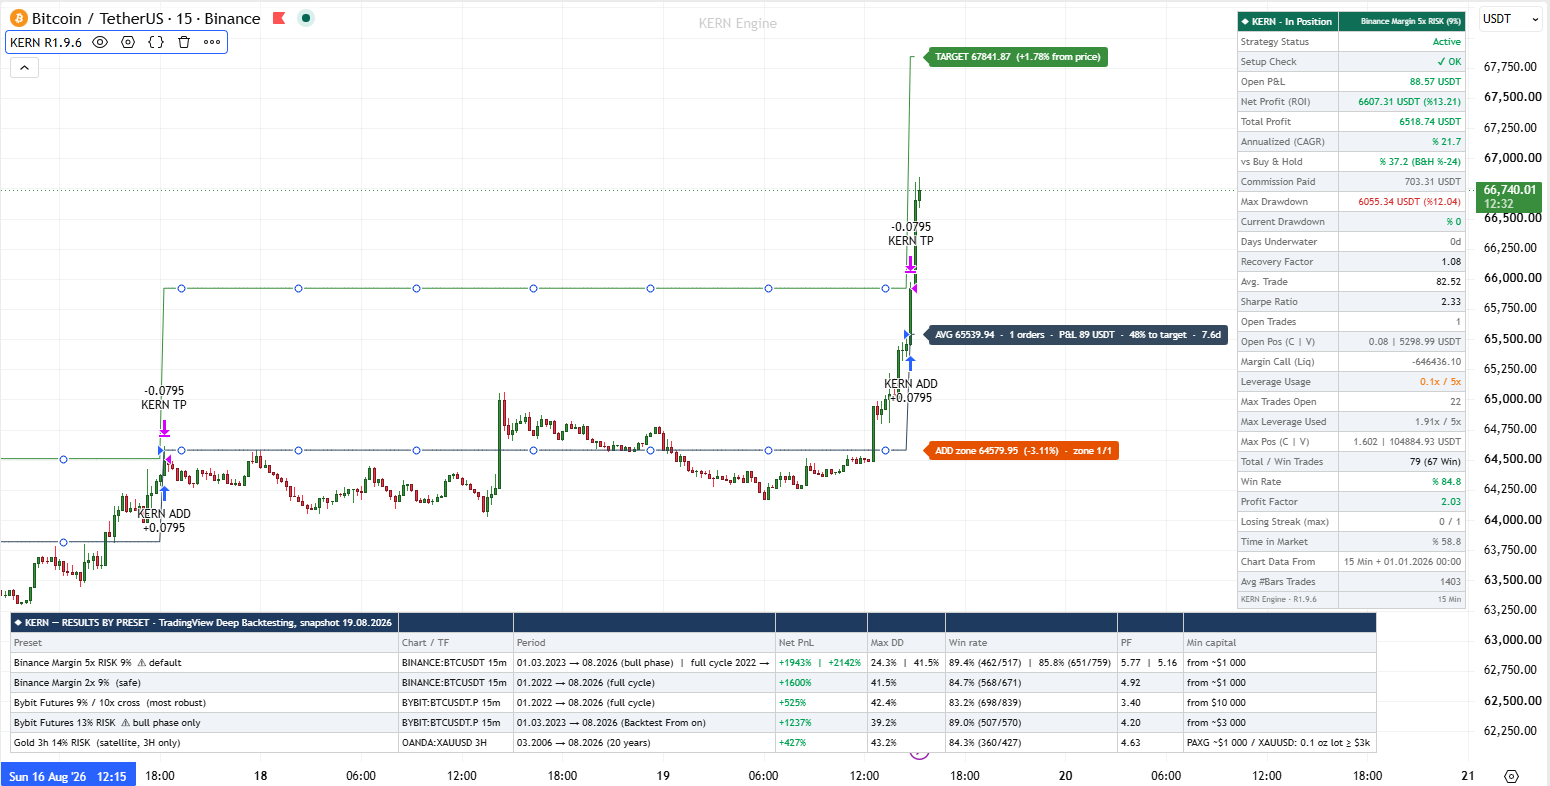Click preset row 'Binance Margin 2x 9% (safe)'
Viewport: 1550px width, 786px height.
click(204, 683)
